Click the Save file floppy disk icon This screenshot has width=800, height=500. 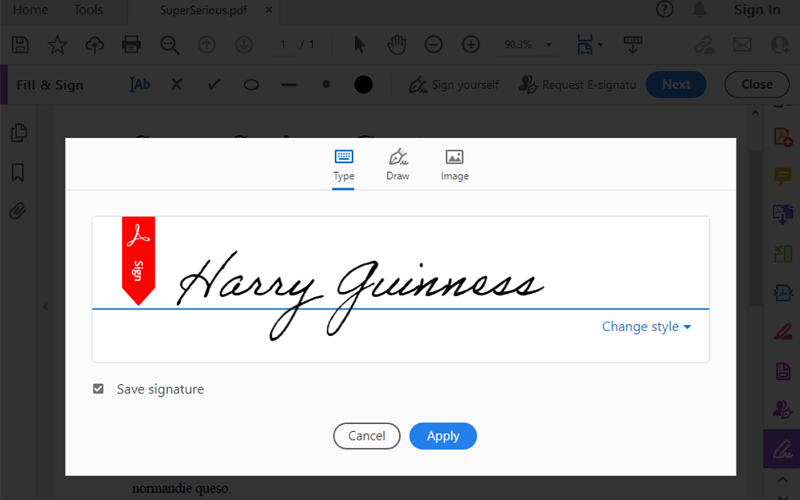(x=20, y=45)
